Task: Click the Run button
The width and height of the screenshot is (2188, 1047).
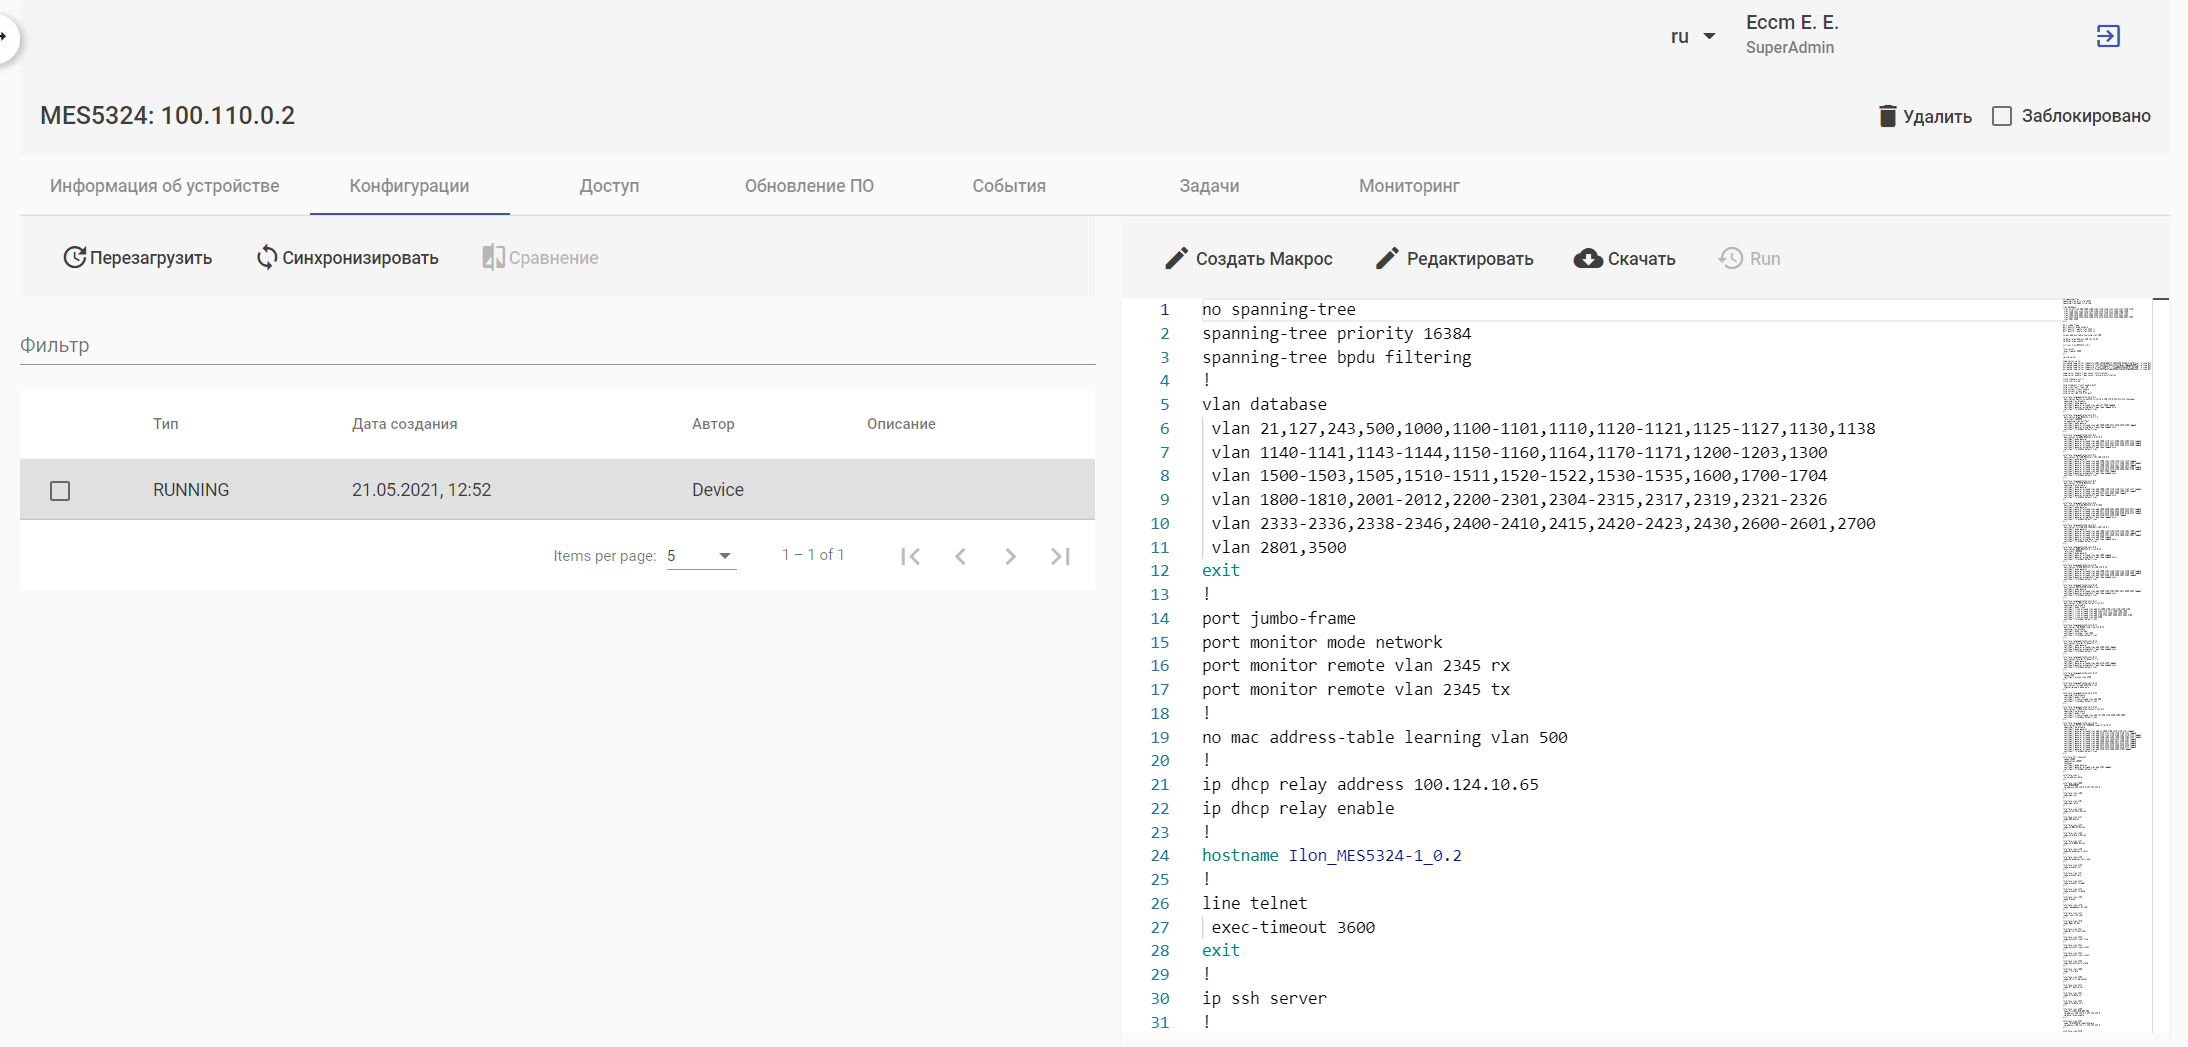Action: (1750, 259)
